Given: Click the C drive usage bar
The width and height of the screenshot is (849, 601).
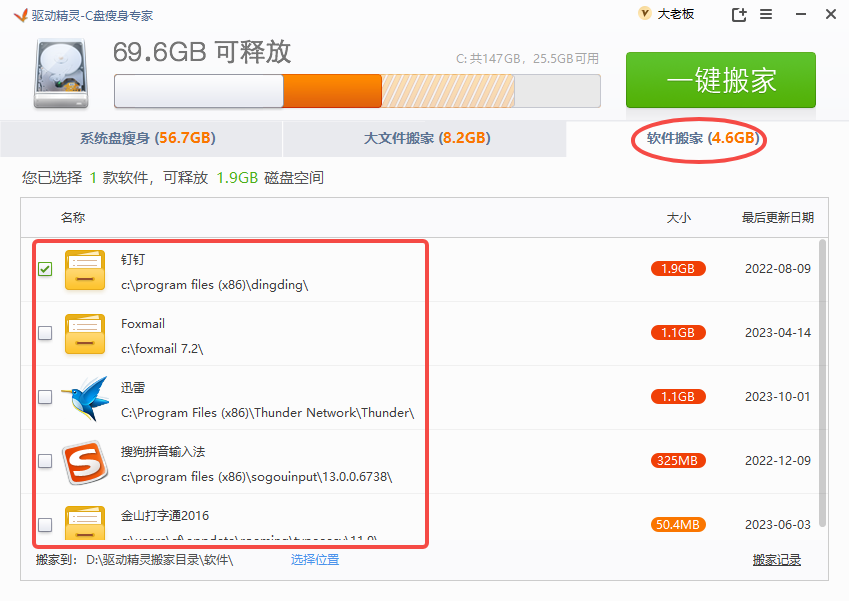Looking at the screenshot, I should pos(357,91).
